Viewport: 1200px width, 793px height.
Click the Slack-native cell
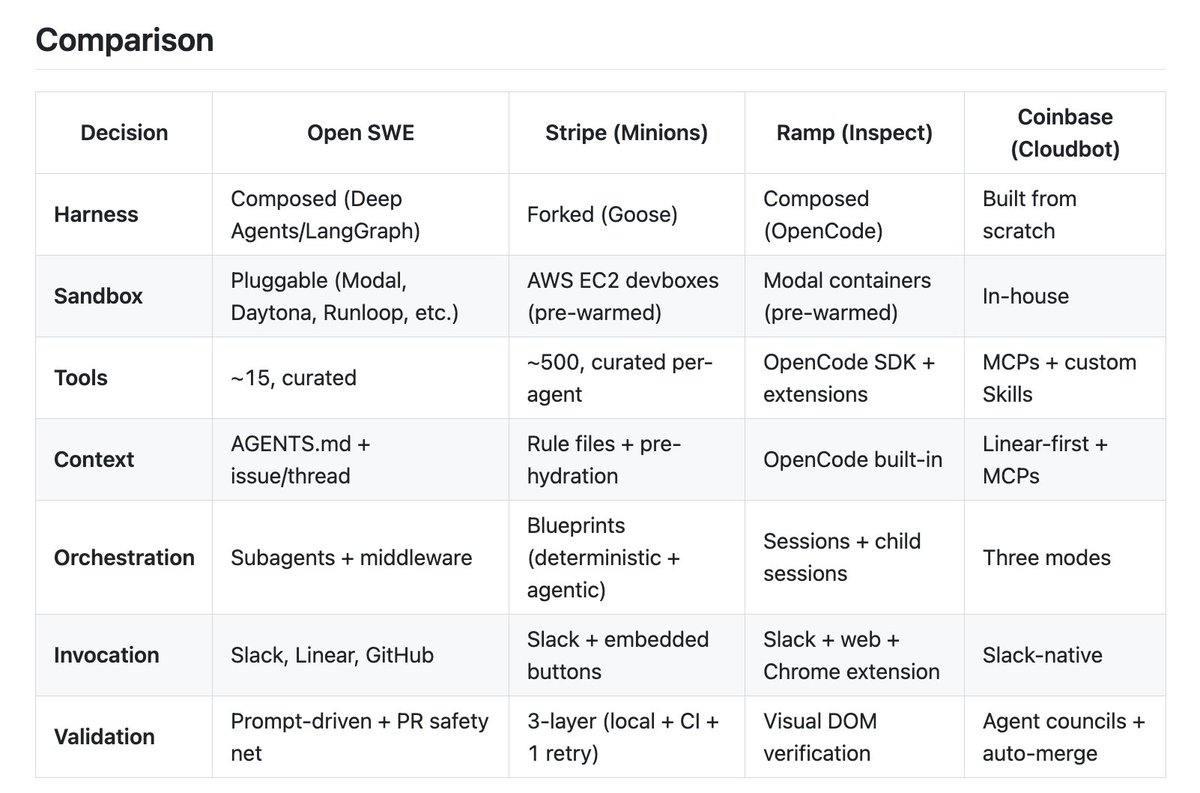1042,655
